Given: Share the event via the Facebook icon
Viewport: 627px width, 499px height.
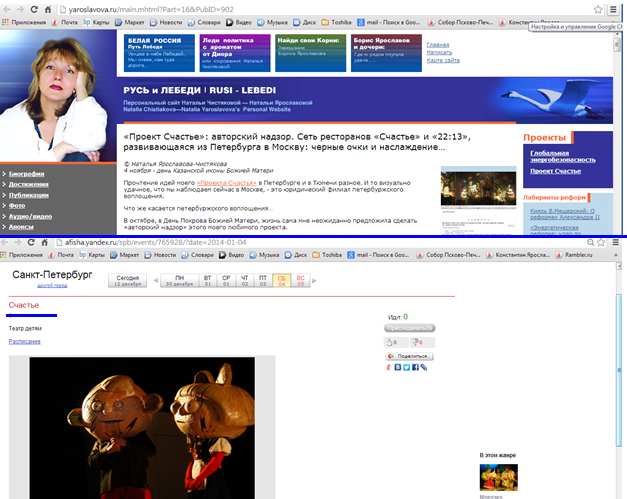Looking at the screenshot, I should tap(415, 367).
